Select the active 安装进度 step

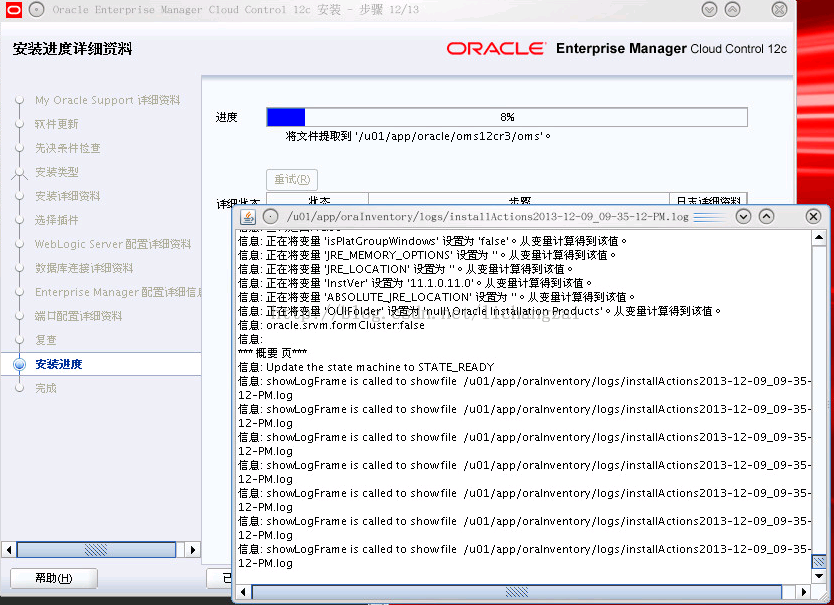pyautogui.click(x=59, y=364)
